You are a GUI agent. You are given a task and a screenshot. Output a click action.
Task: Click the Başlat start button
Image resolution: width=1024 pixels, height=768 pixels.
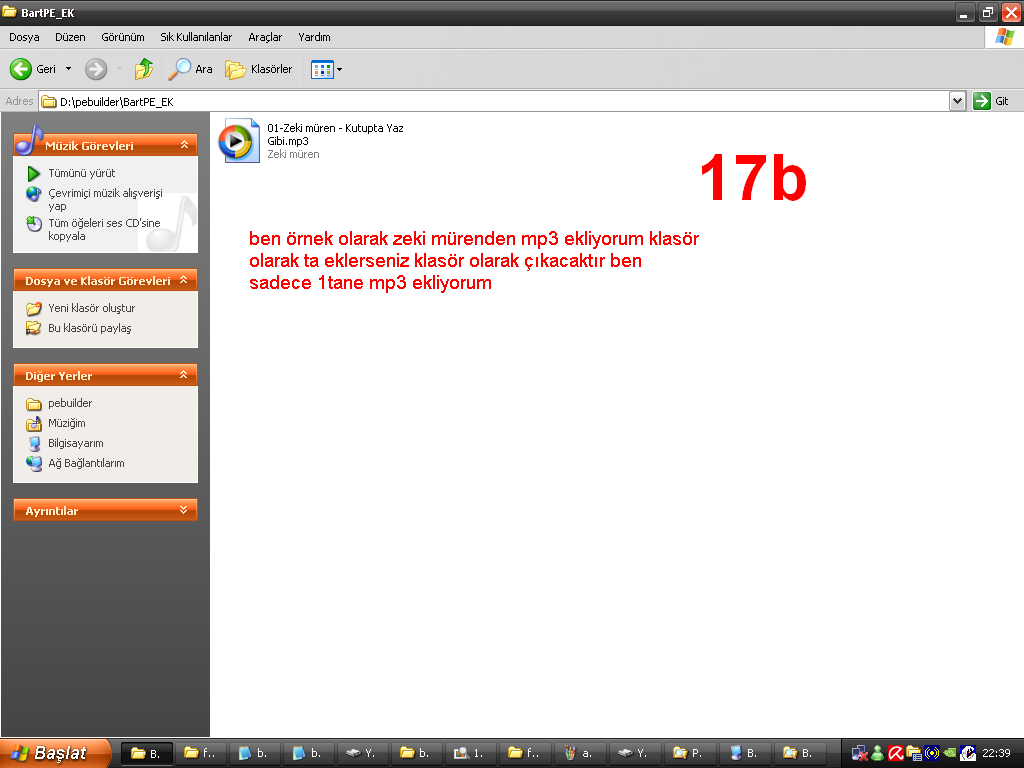[x=55, y=753]
